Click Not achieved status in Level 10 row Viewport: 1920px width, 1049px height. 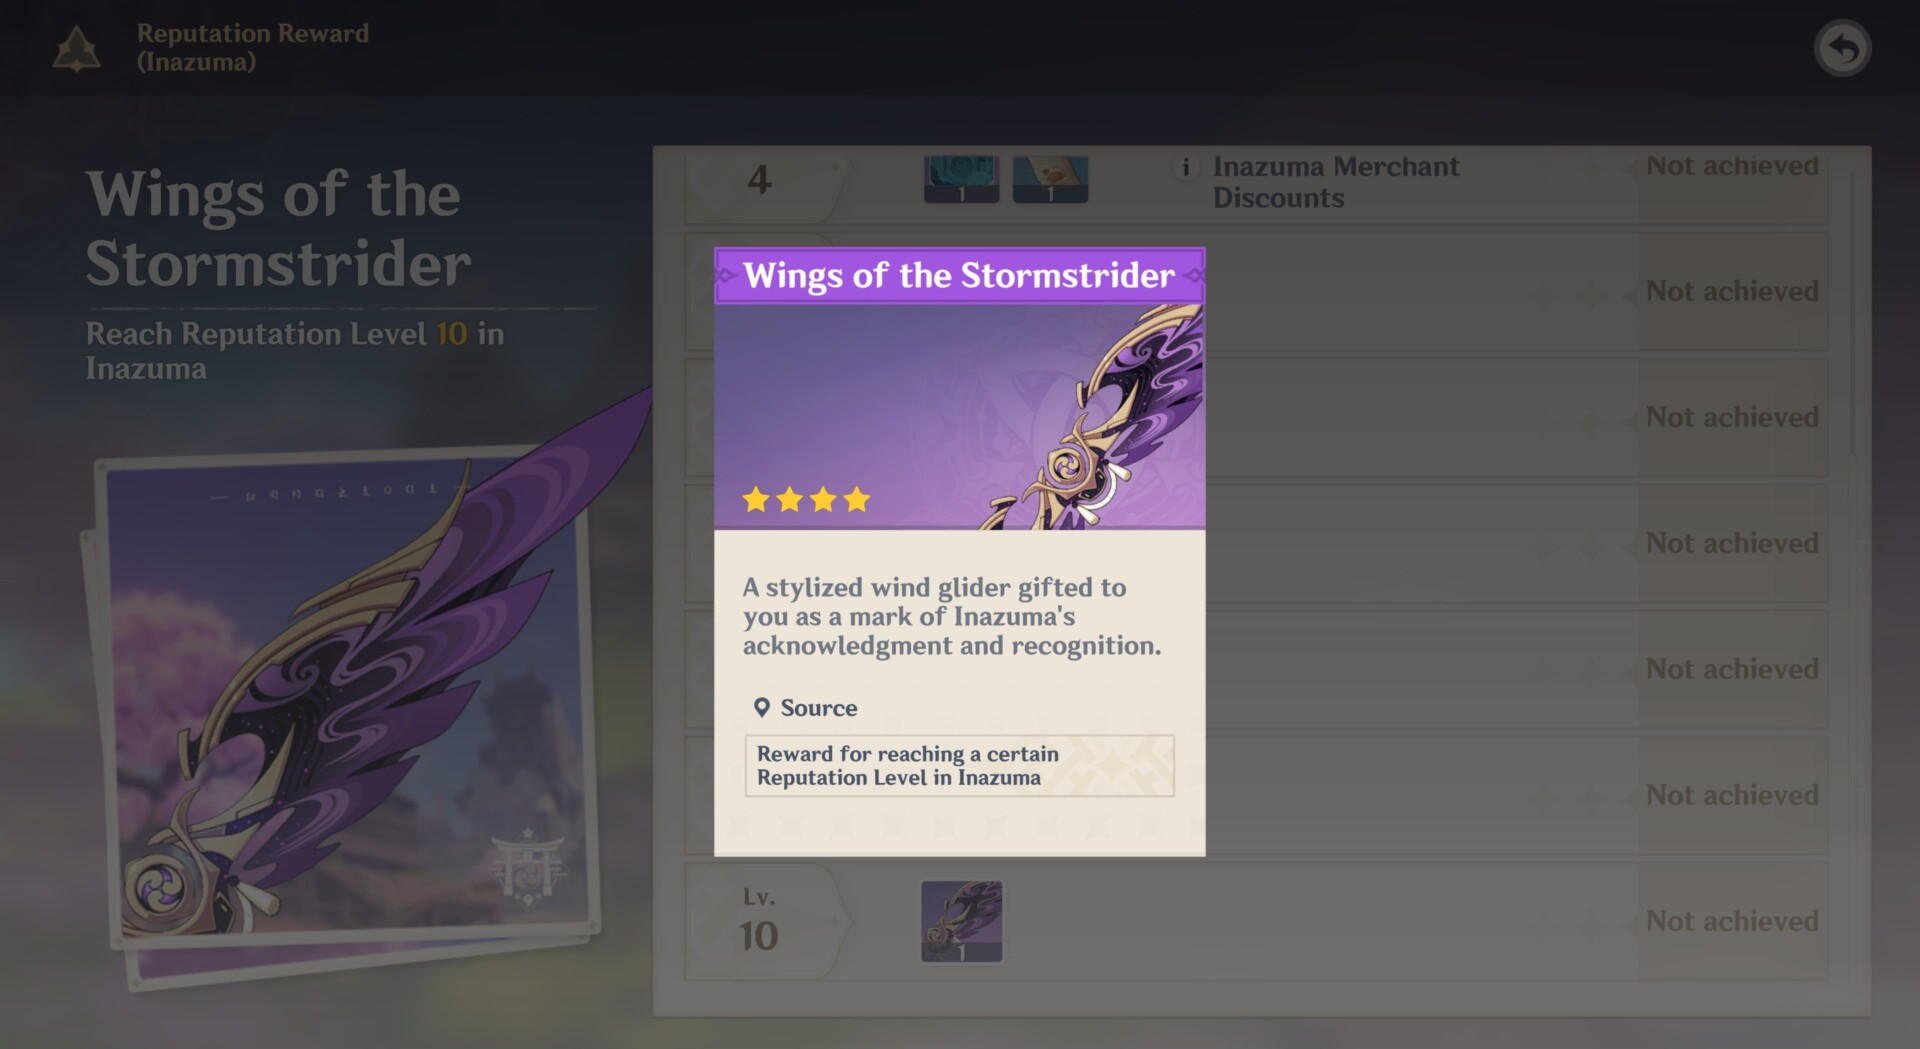click(1732, 921)
